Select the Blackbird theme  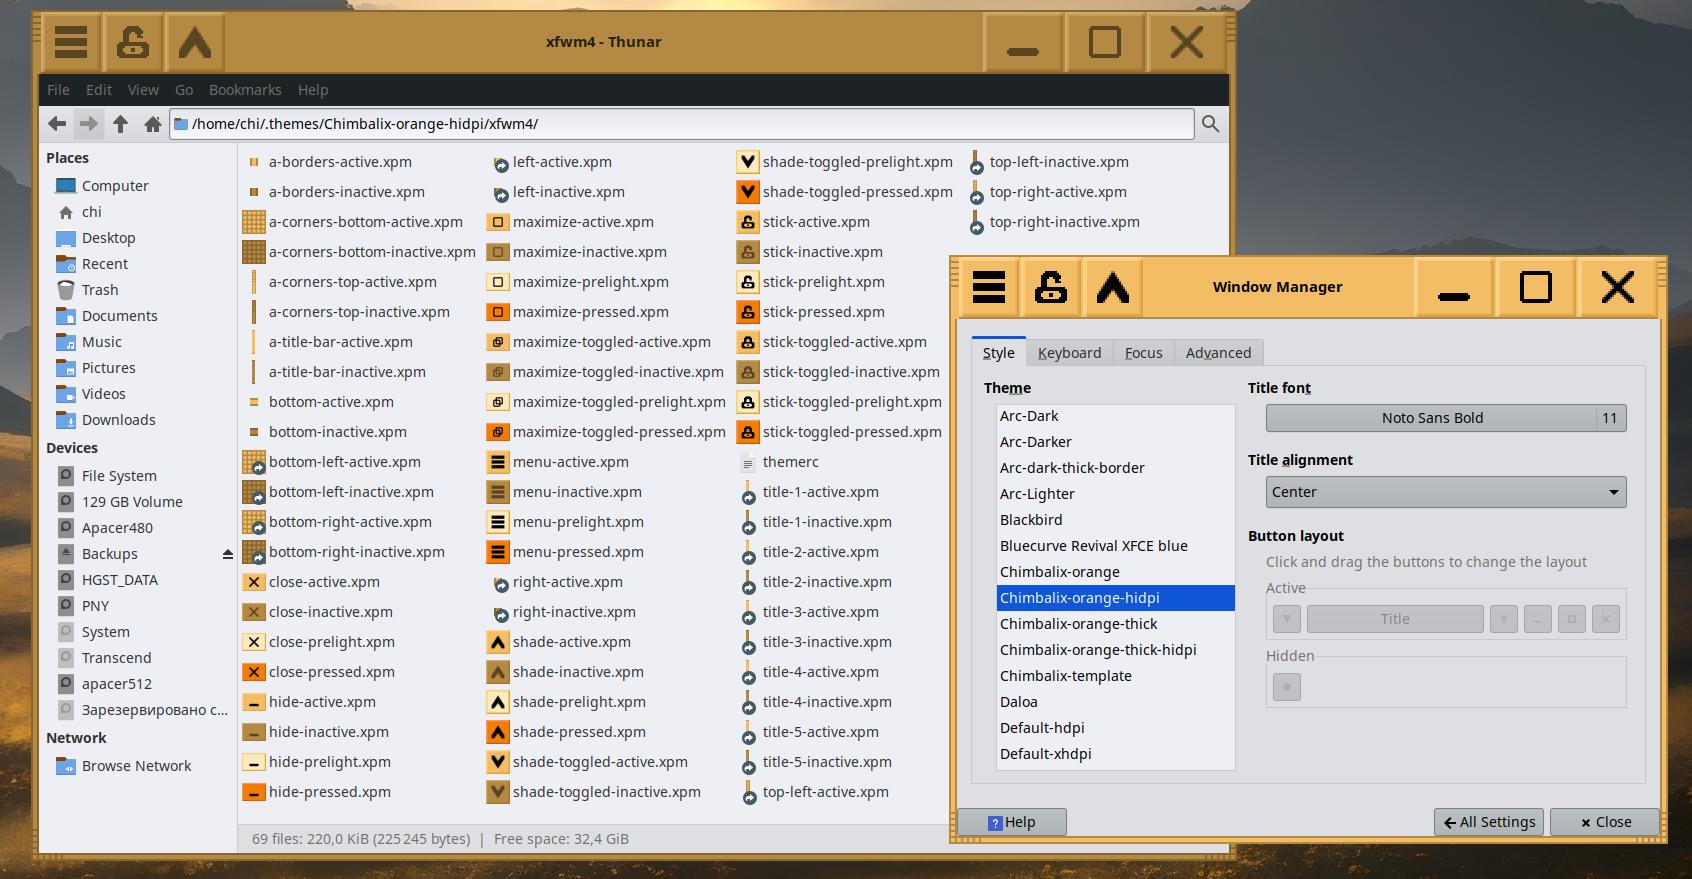pyautogui.click(x=1116, y=520)
